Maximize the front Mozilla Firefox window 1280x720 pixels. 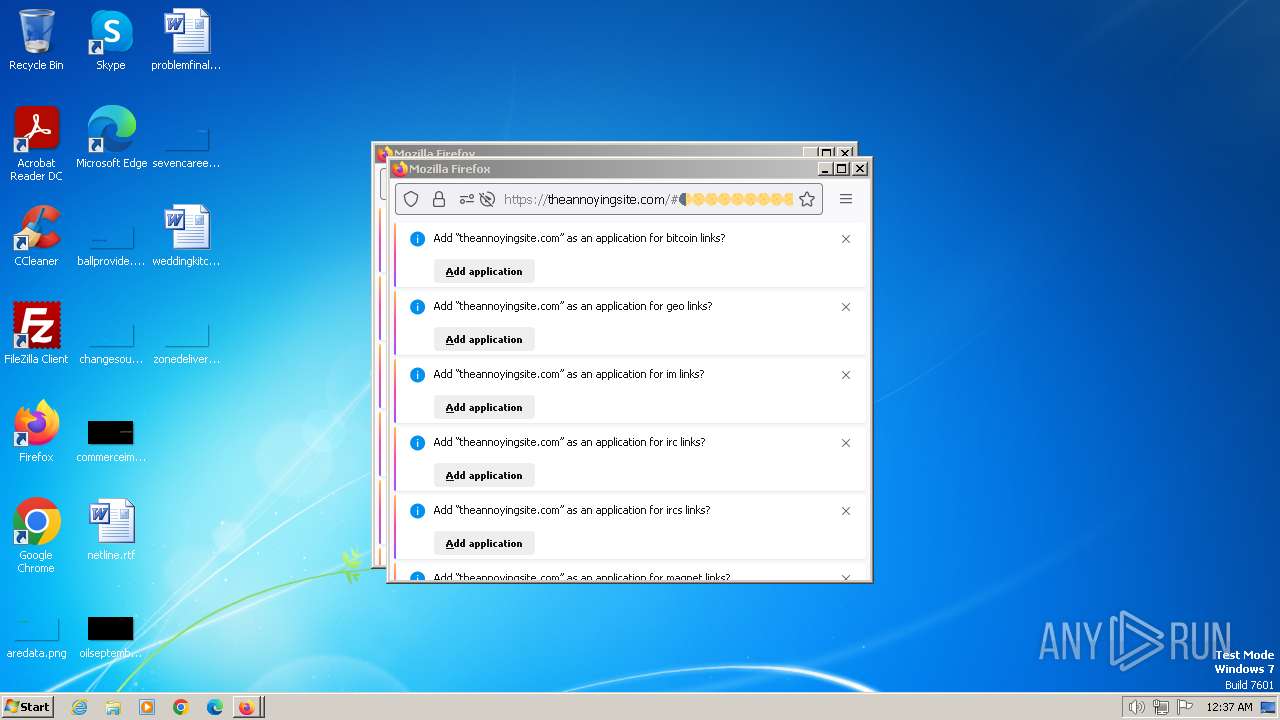click(842, 169)
